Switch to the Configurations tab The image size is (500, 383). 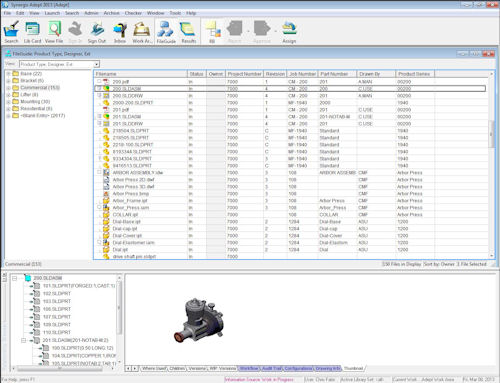(x=299, y=368)
